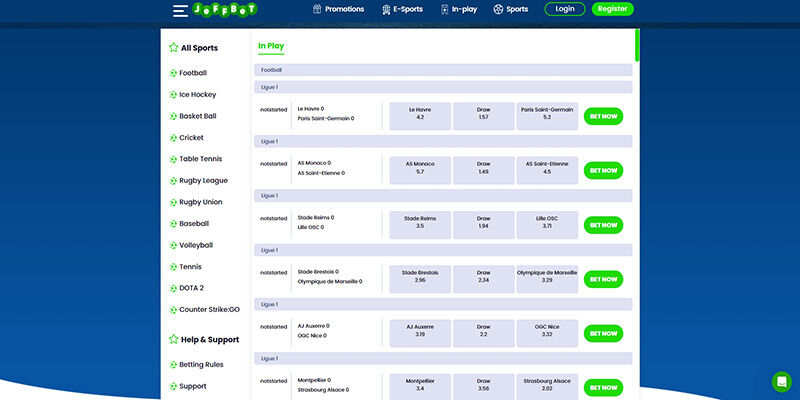Select the In Play tab
The image size is (800, 400).
point(271,46)
